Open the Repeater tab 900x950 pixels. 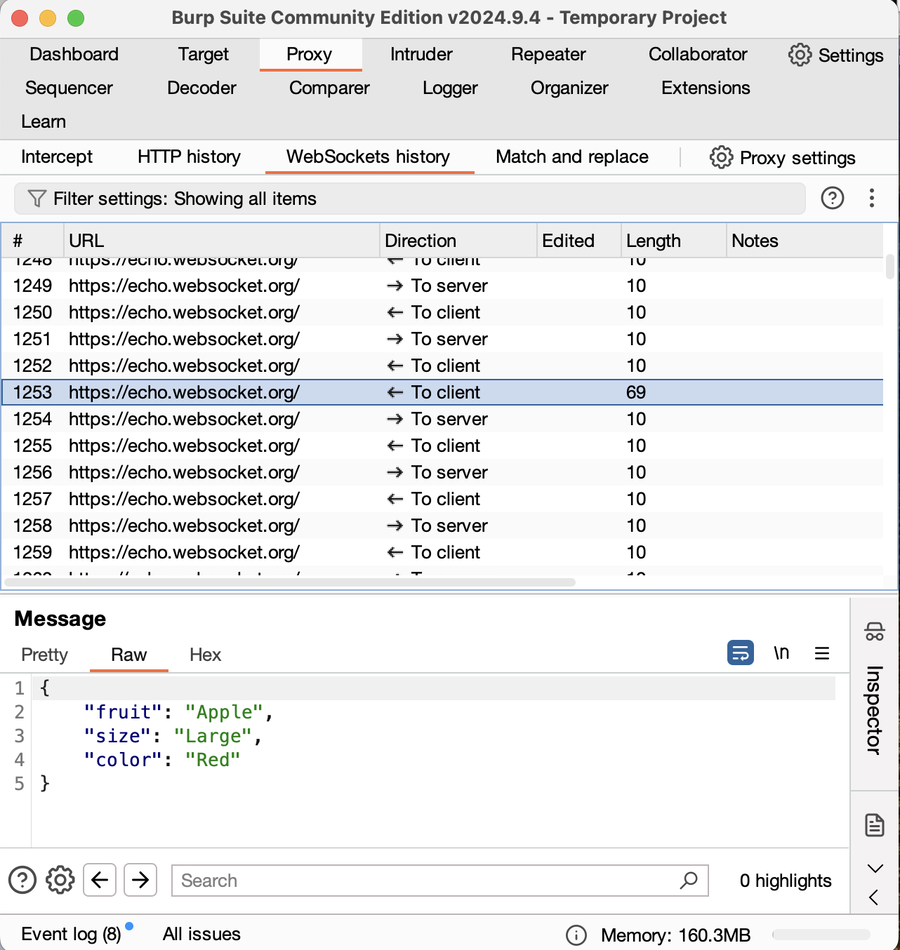point(548,55)
